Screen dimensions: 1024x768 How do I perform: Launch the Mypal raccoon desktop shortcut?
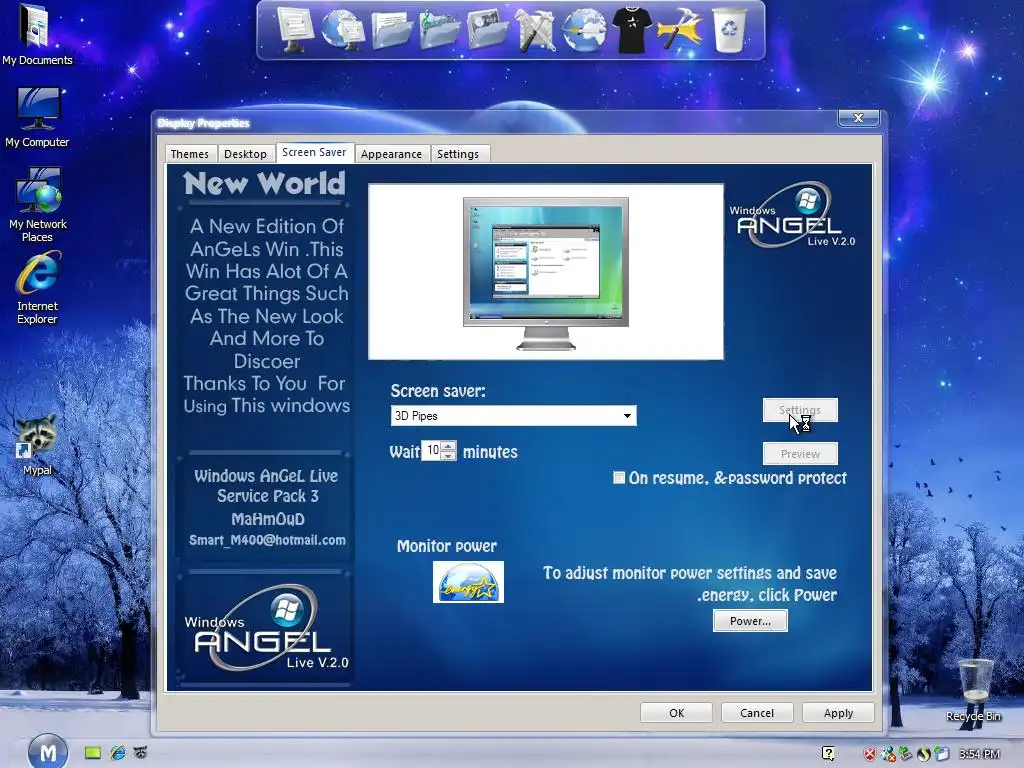(x=37, y=445)
